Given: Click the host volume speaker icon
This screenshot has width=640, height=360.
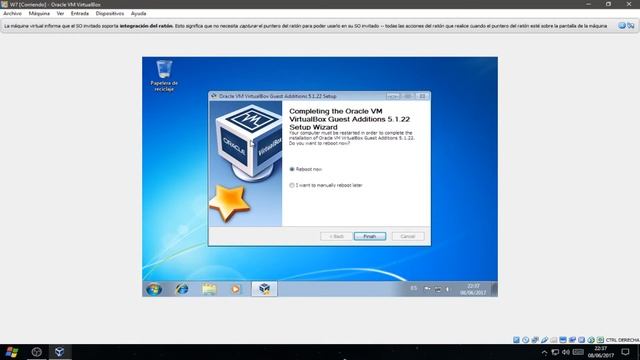Looking at the screenshot, I should pos(566,352).
